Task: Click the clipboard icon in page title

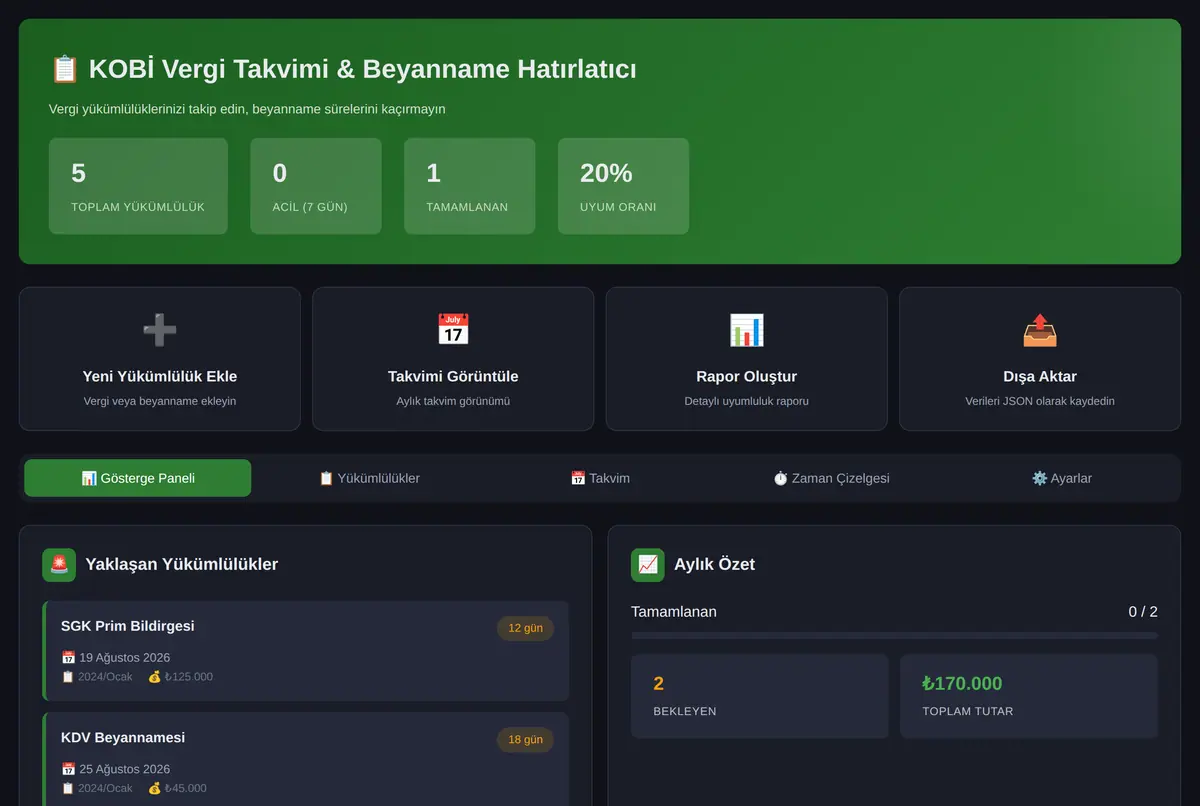Action: point(64,69)
